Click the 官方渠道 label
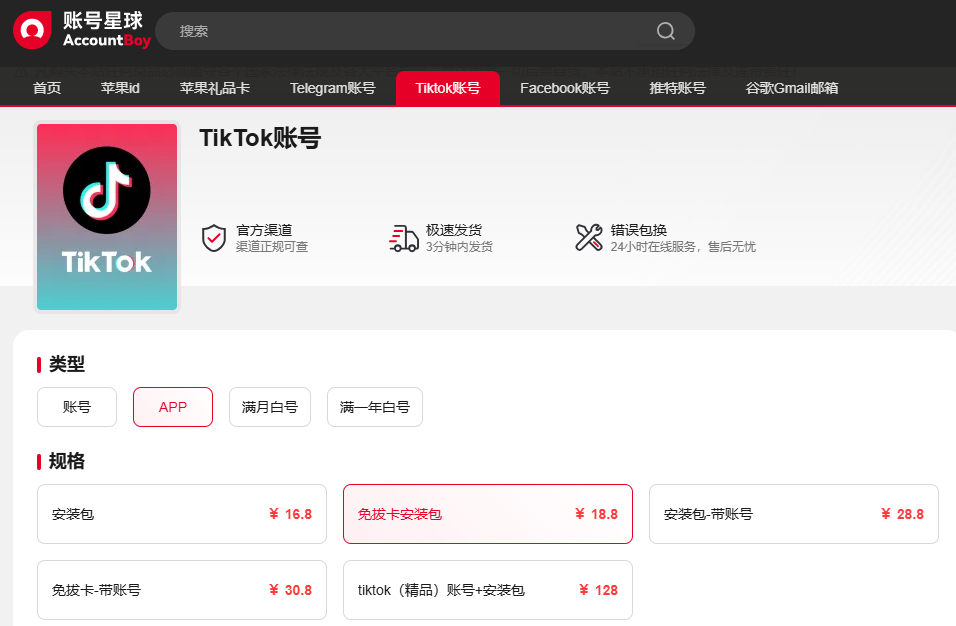Screen dimensions: 956x626 [264, 230]
